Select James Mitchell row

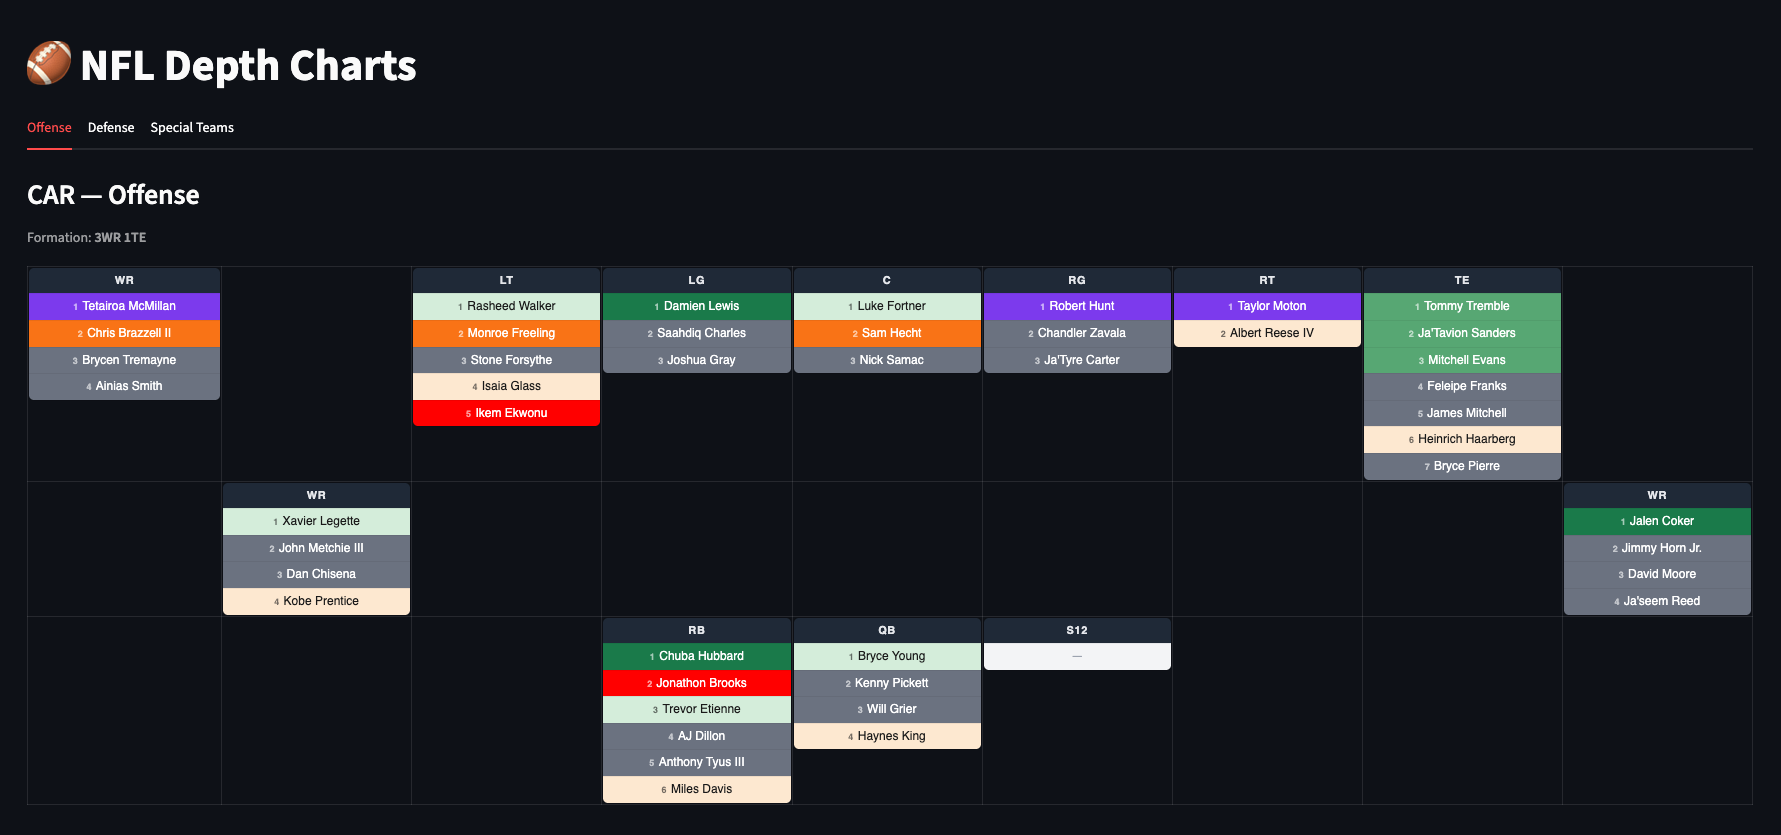1462,413
